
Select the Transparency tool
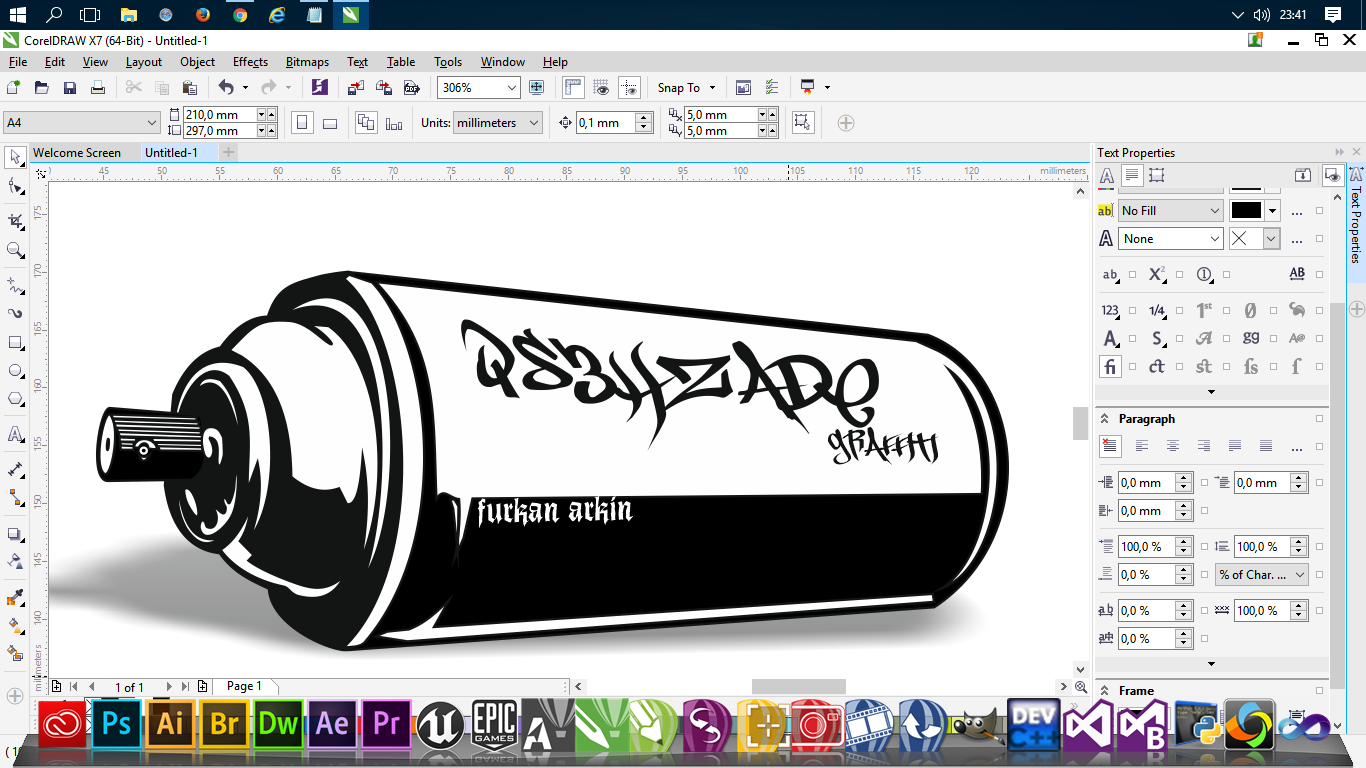coord(15,561)
